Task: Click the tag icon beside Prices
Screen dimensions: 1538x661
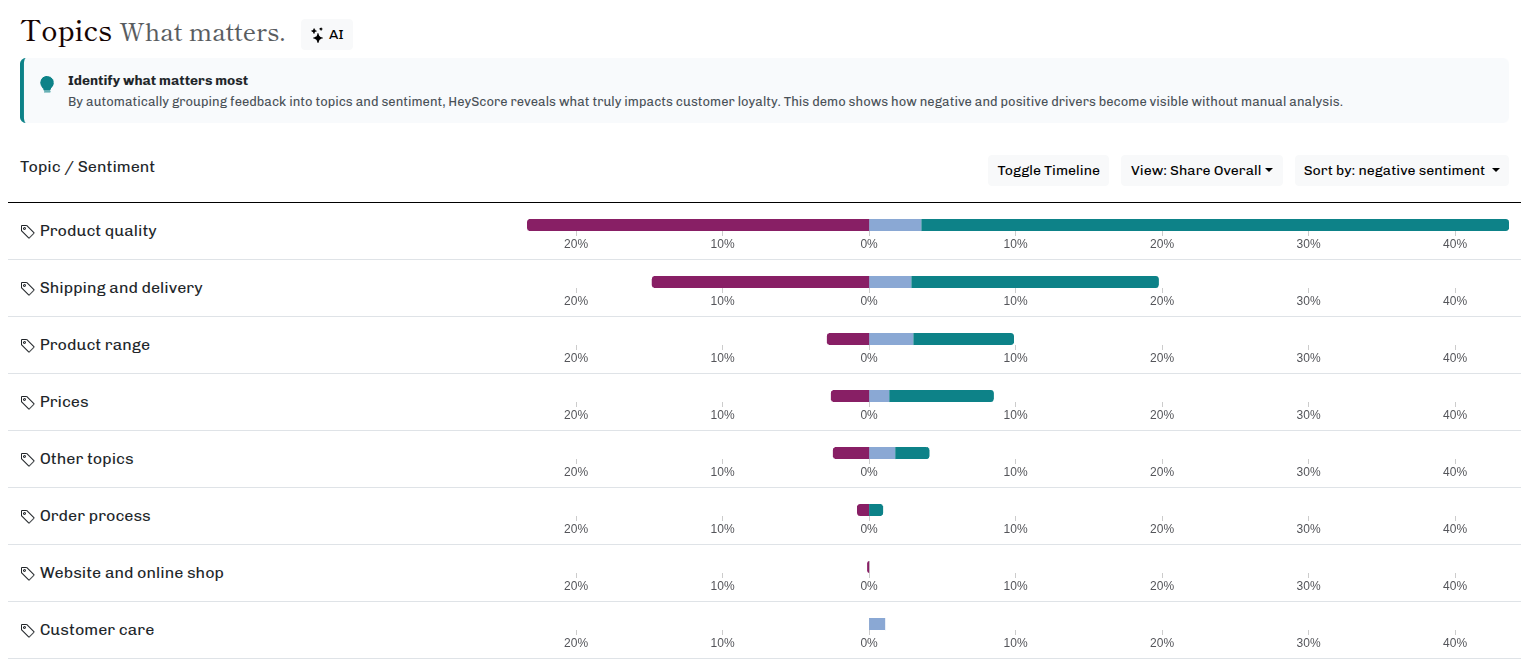Action: [28, 402]
